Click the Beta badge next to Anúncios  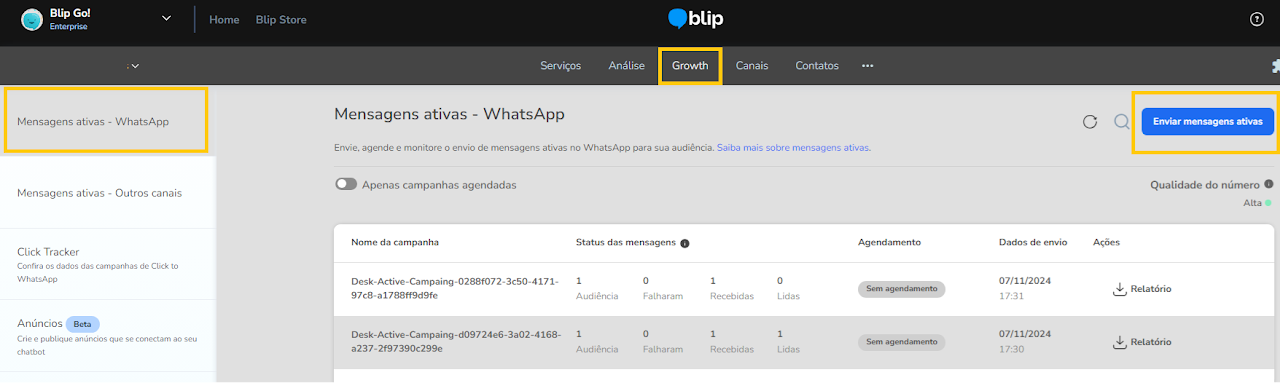(83, 324)
